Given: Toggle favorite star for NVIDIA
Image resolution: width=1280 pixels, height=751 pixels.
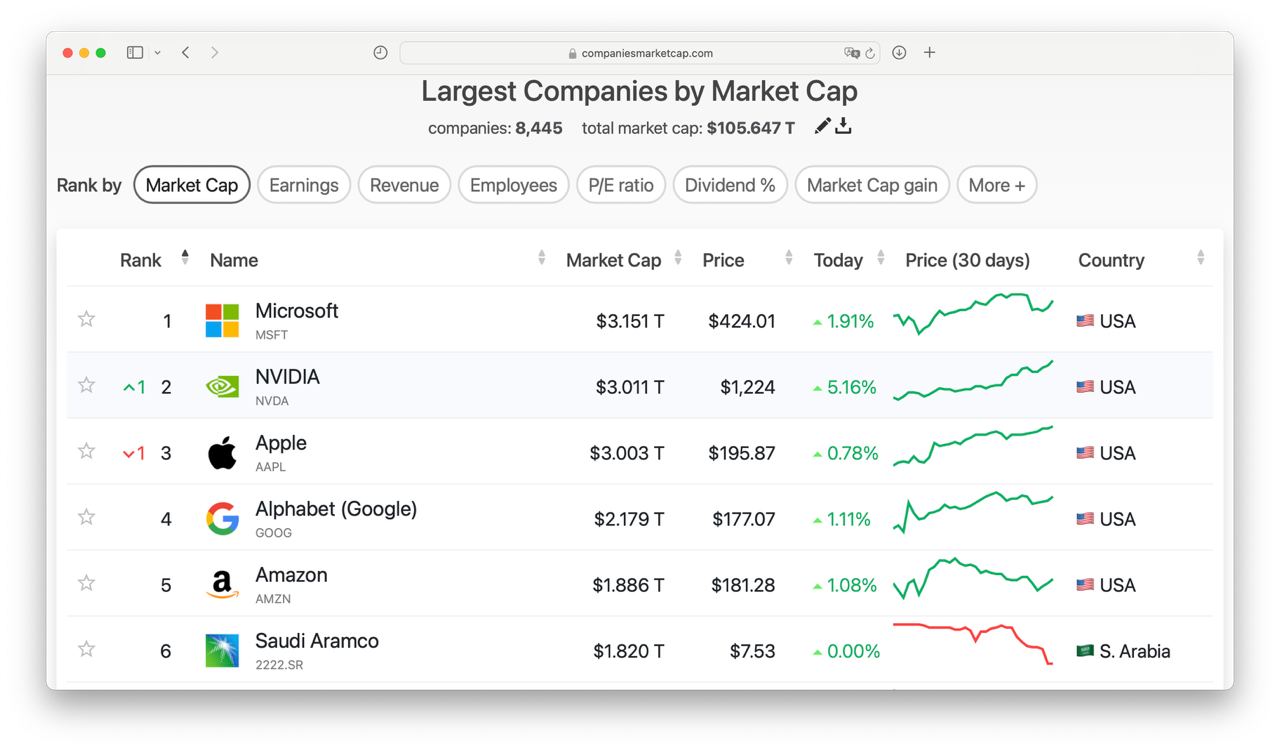Looking at the screenshot, I should [x=87, y=385].
